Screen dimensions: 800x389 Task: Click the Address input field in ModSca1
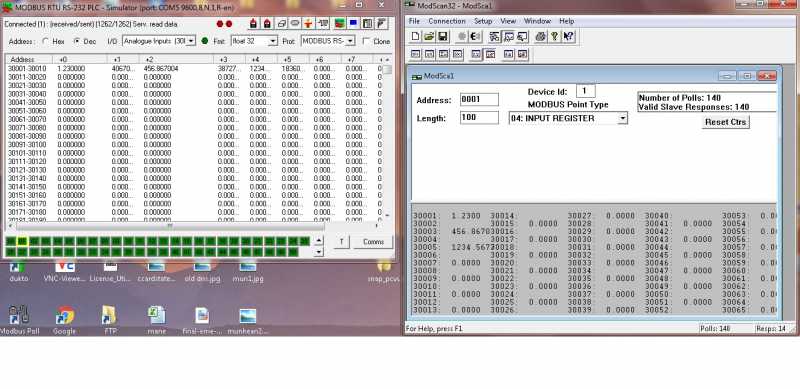(479, 100)
